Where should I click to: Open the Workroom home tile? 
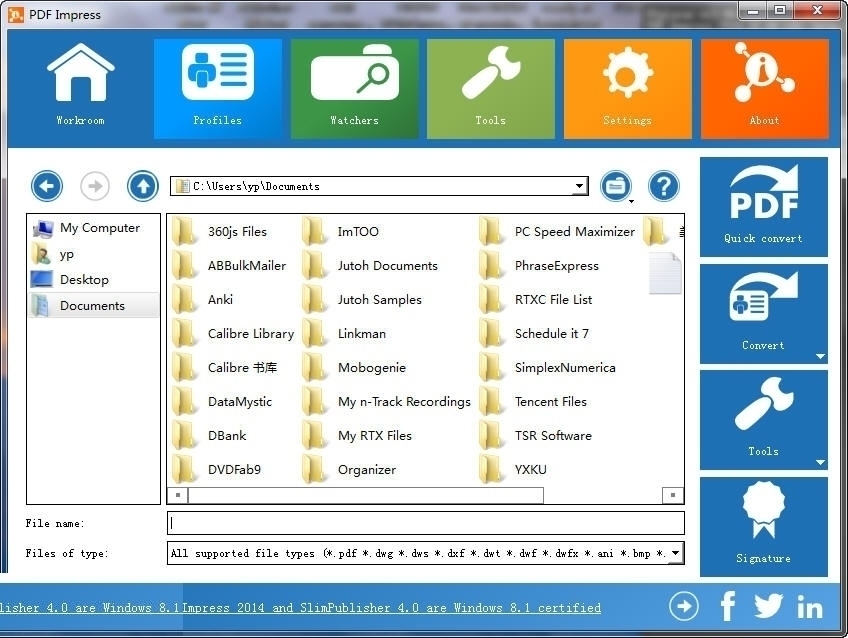tap(81, 88)
